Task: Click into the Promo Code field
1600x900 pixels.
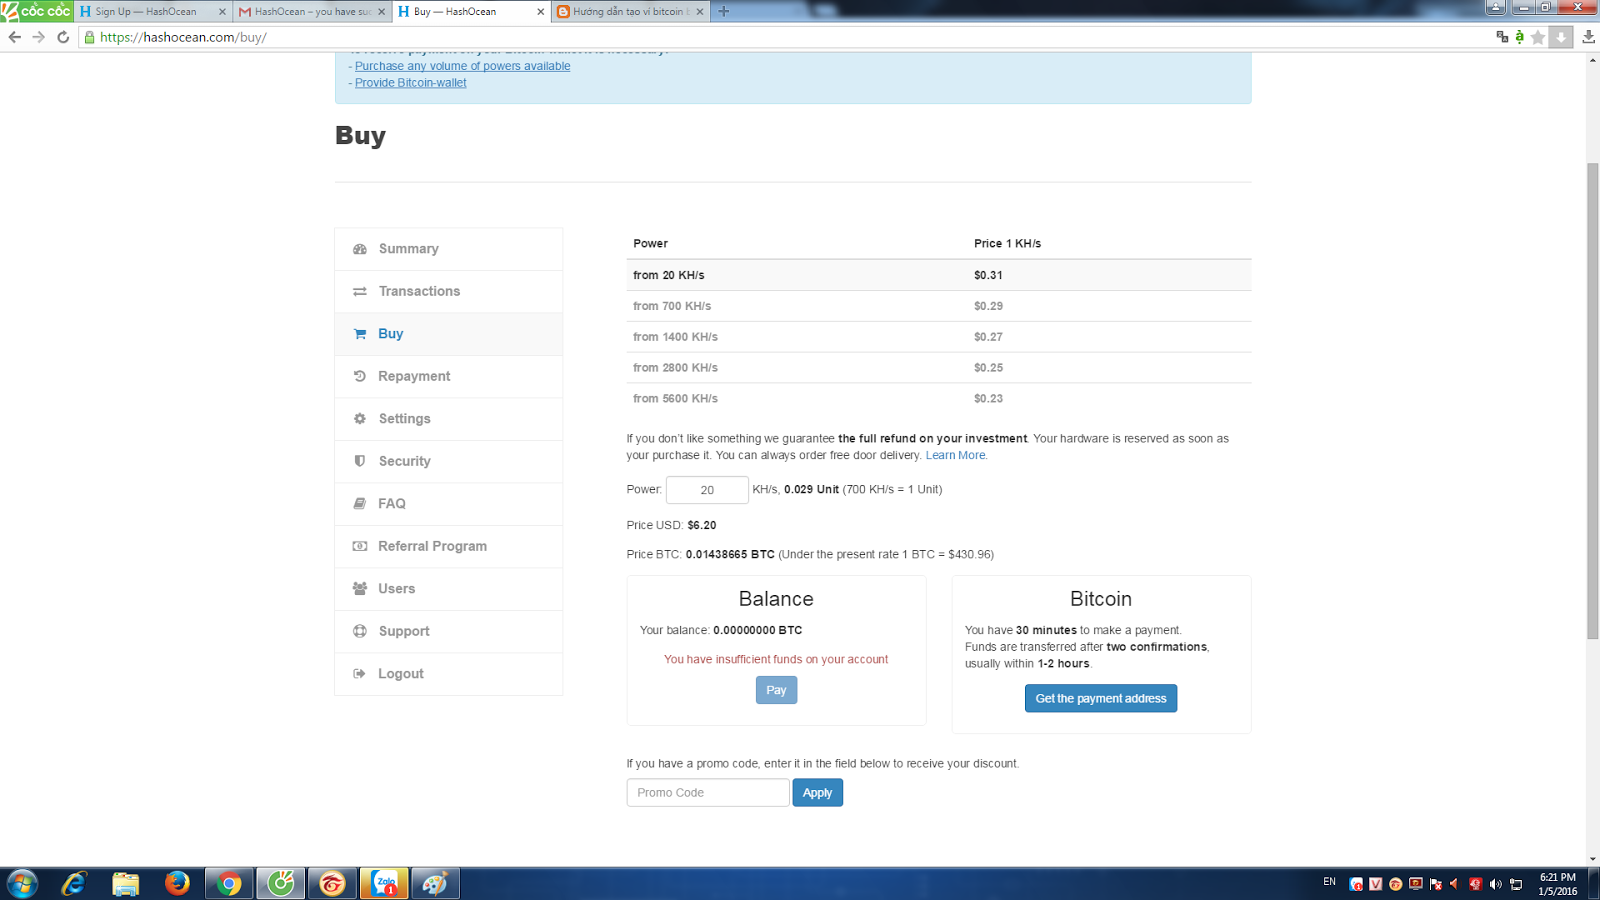Action: 708,793
